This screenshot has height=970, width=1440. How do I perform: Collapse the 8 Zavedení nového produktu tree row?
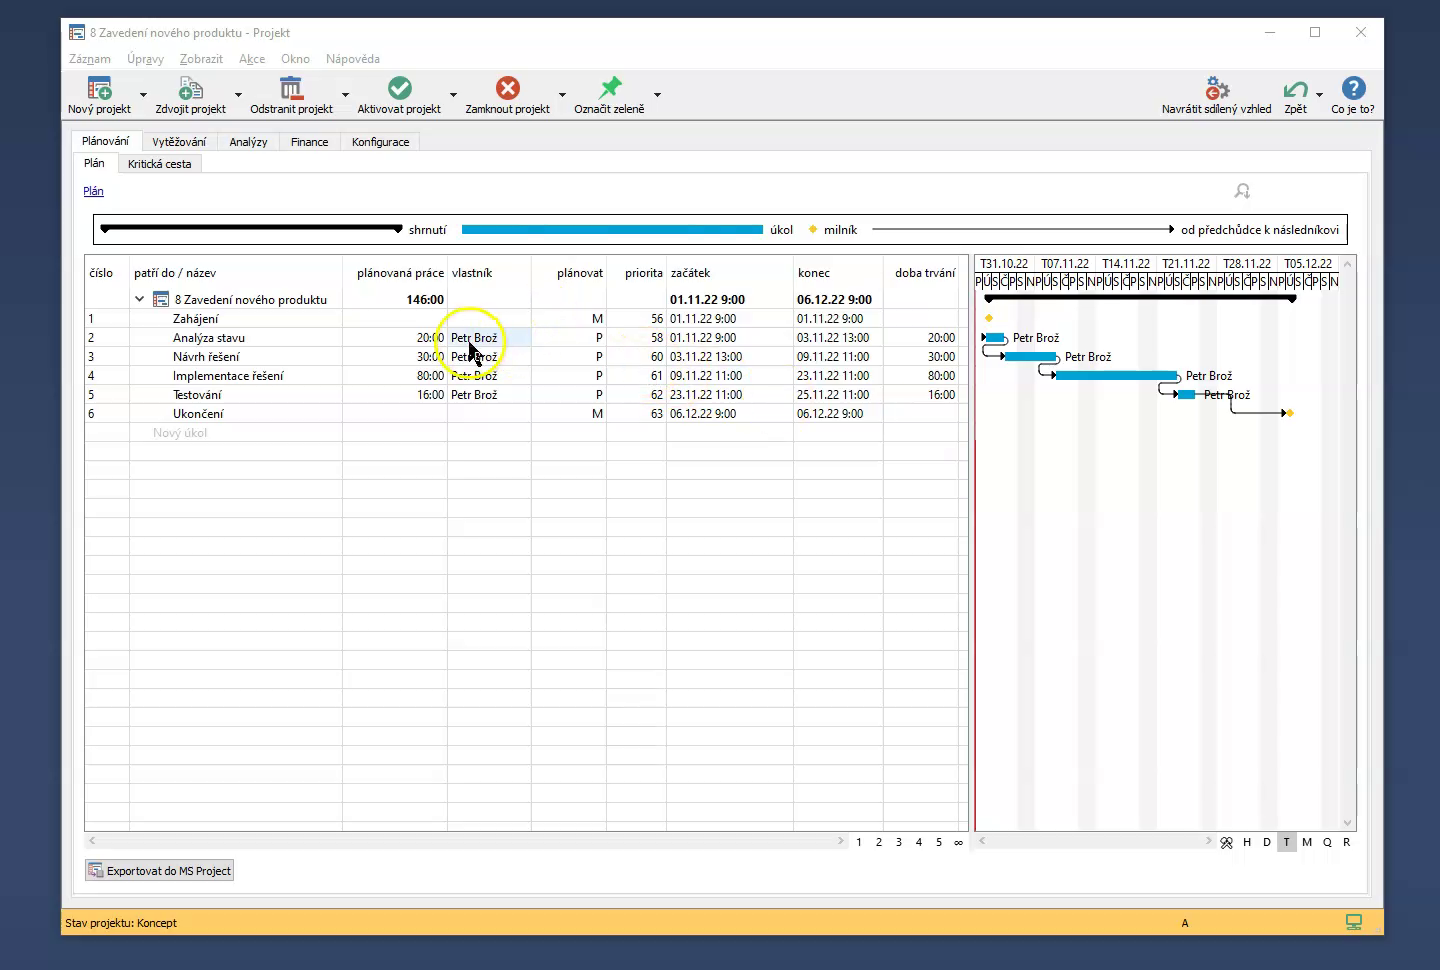point(140,299)
